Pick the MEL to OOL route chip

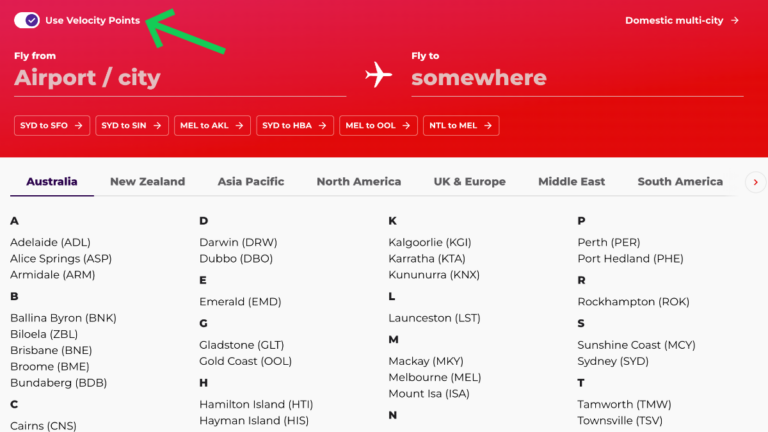(378, 126)
